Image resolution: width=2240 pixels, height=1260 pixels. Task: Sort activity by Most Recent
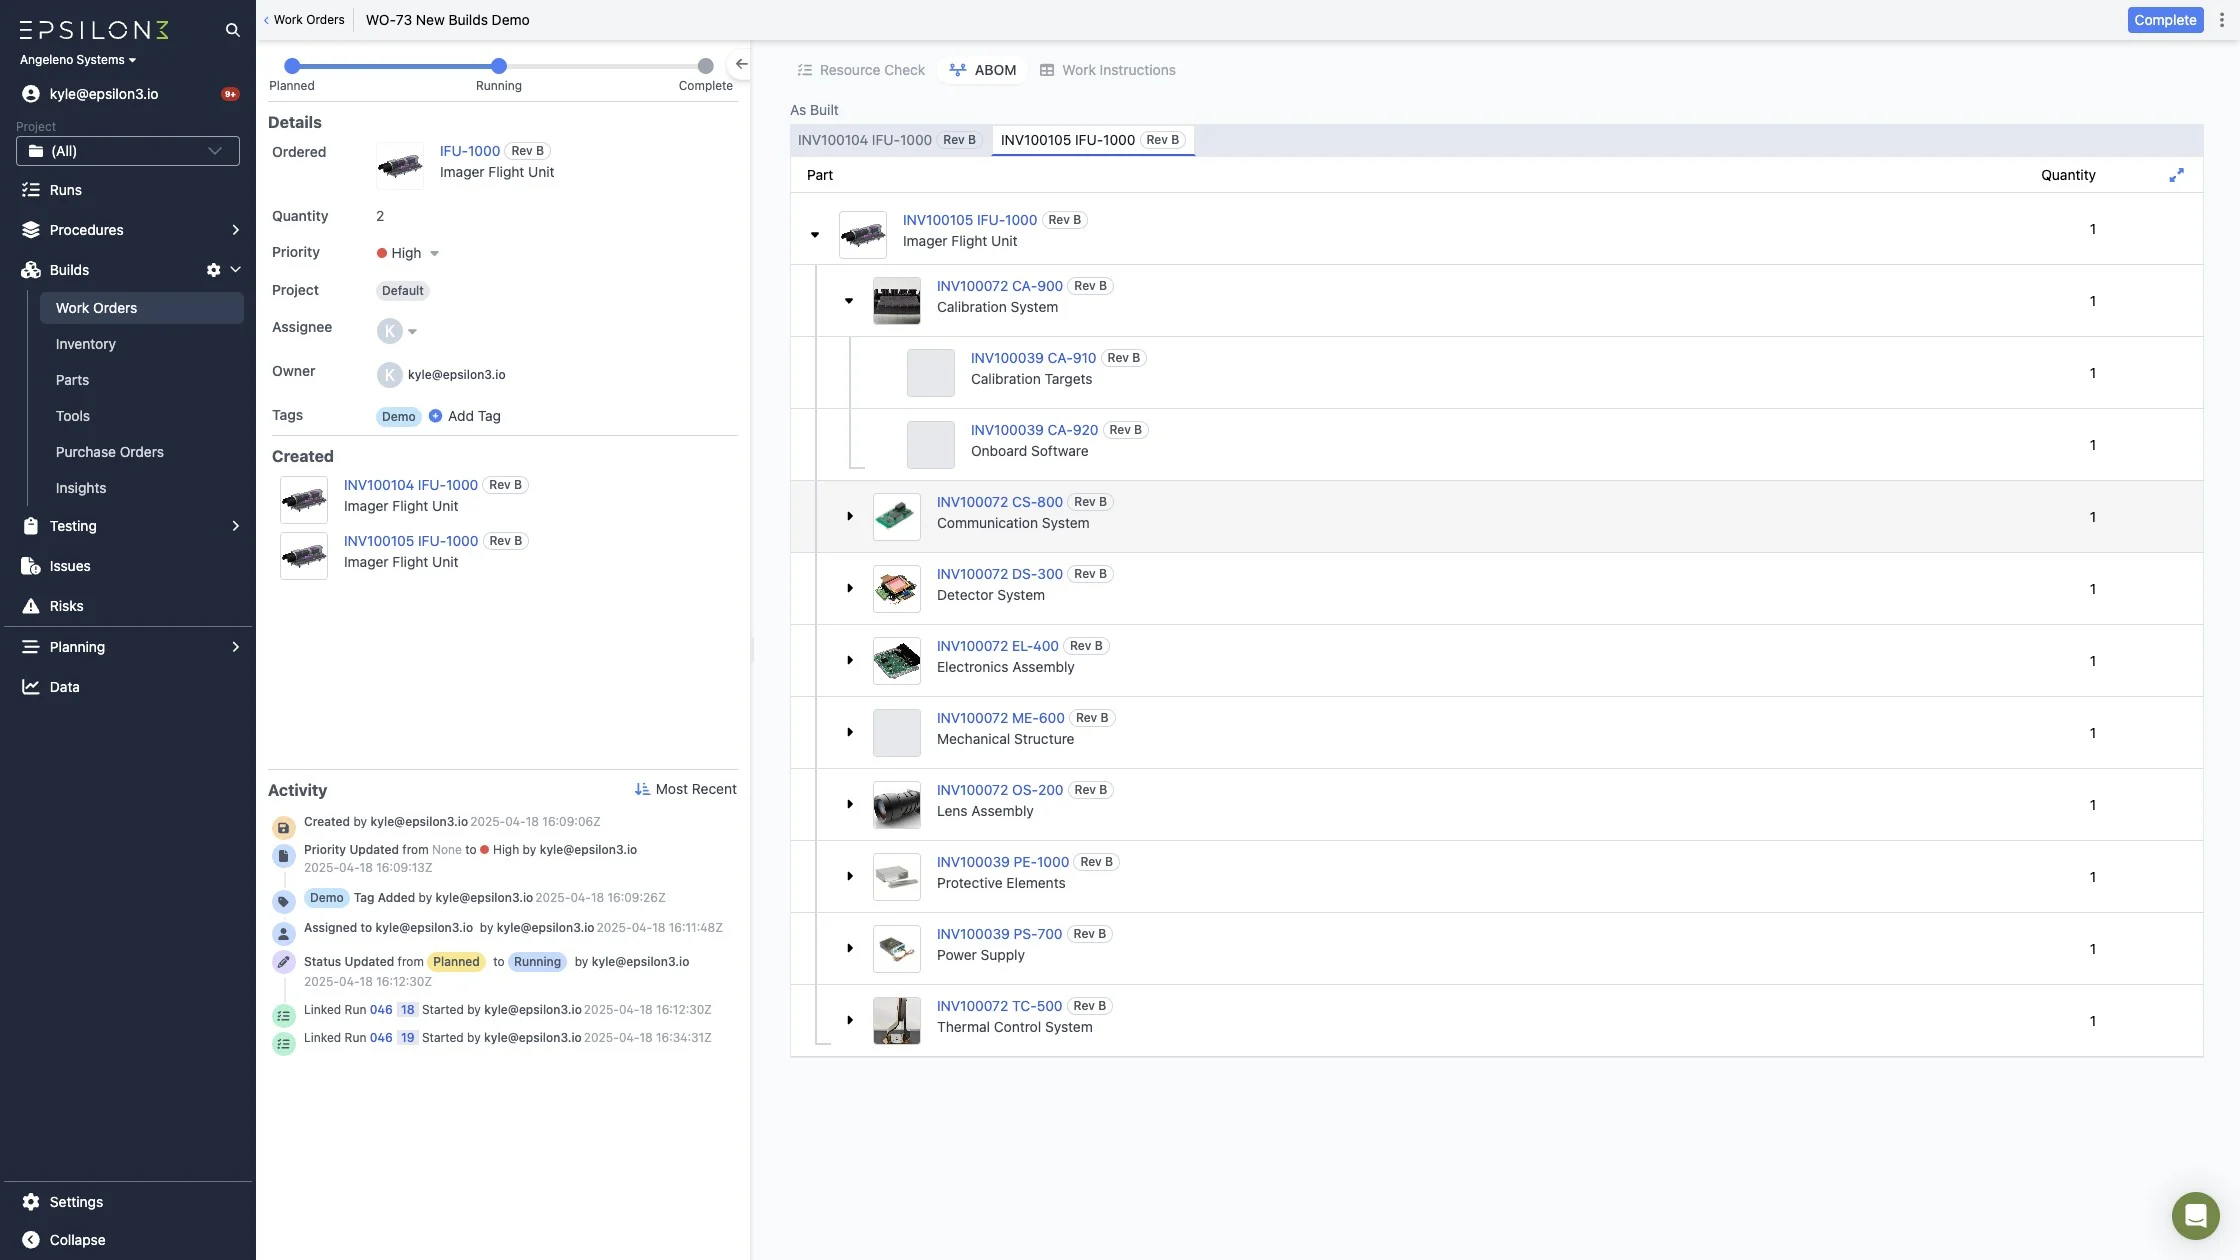pyautogui.click(x=685, y=789)
